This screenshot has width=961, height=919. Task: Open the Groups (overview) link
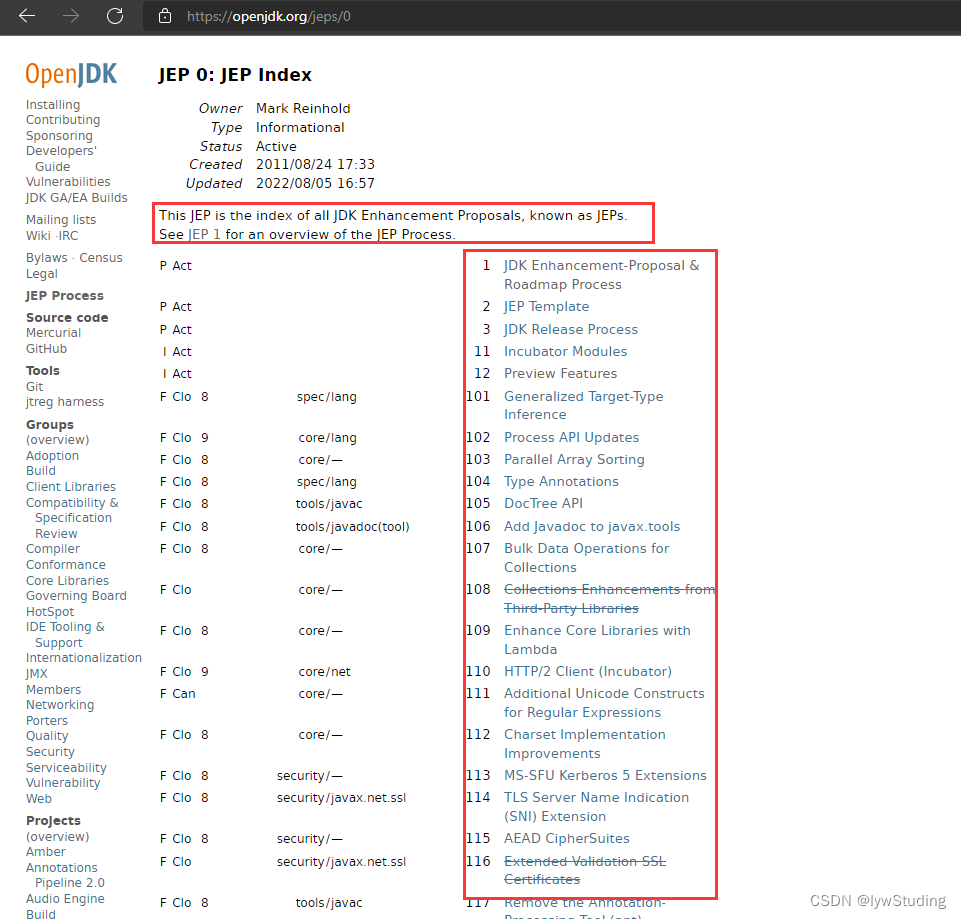tap(58, 440)
